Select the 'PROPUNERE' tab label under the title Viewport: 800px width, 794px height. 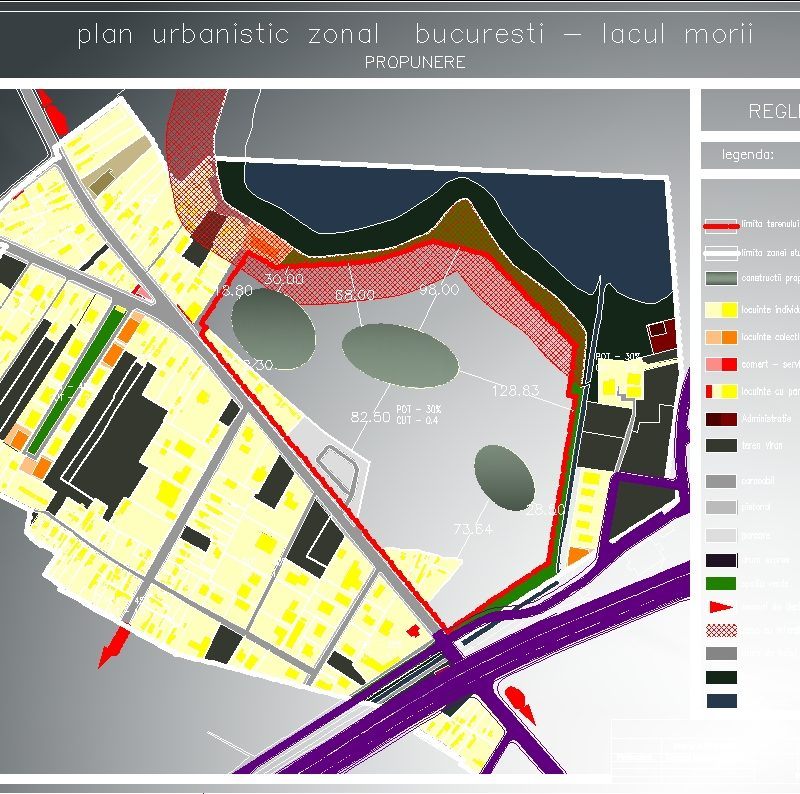pos(416,61)
